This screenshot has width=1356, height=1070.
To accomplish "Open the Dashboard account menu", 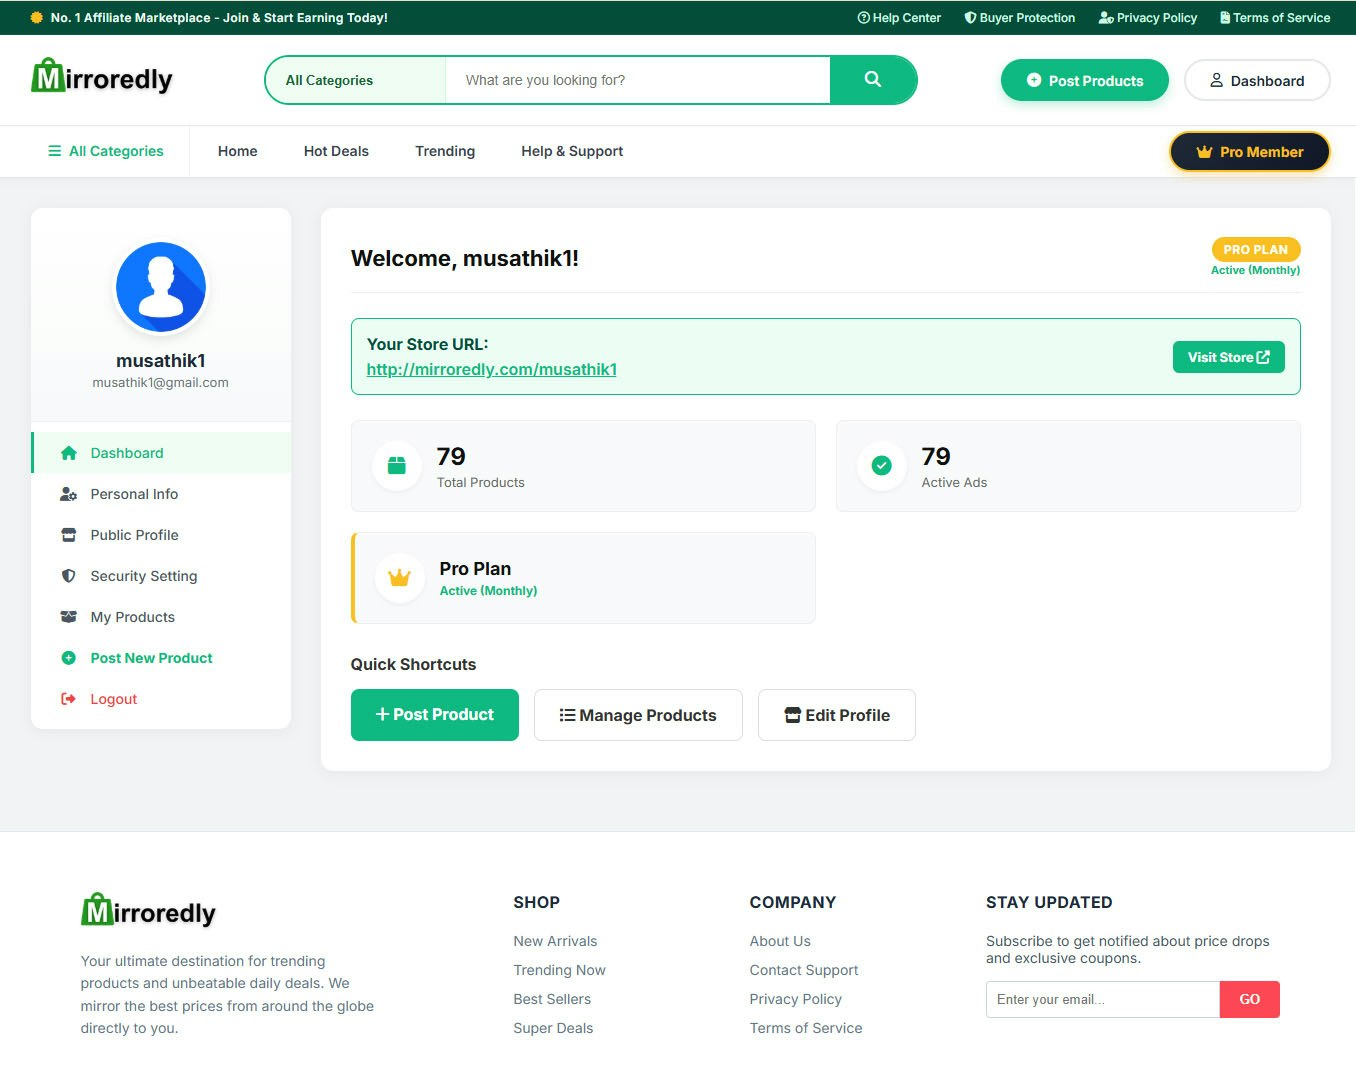I will 1257,80.
